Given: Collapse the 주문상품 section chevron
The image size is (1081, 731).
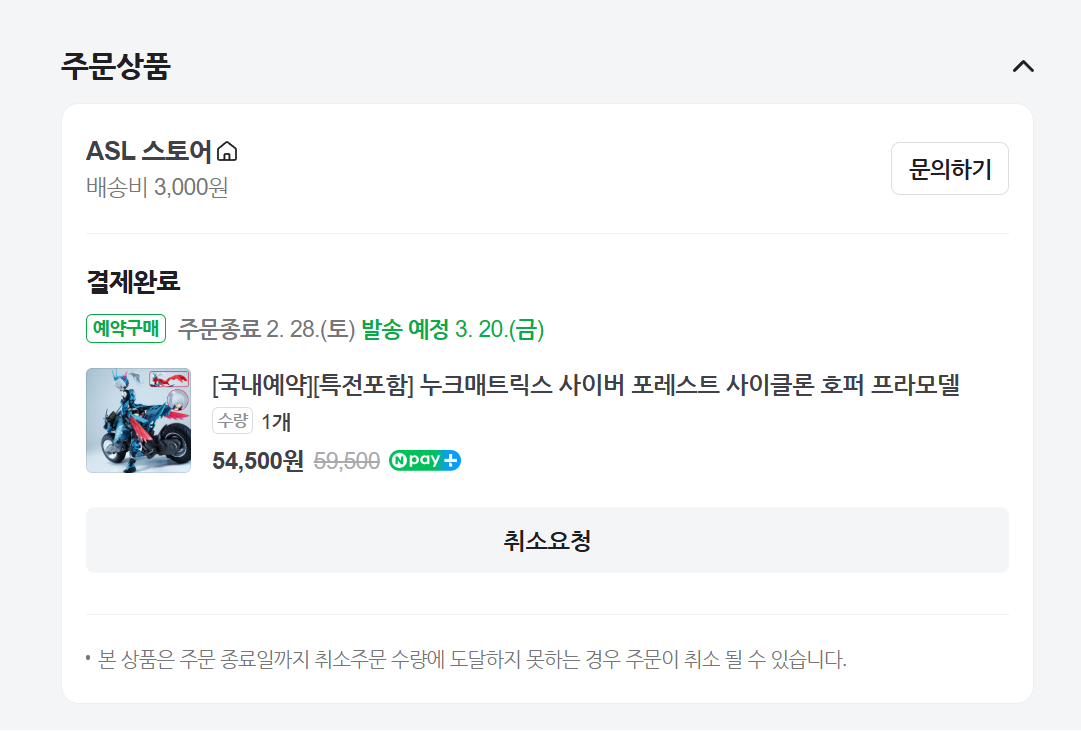Looking at the screenshot, I should (x=1022, y=66).
